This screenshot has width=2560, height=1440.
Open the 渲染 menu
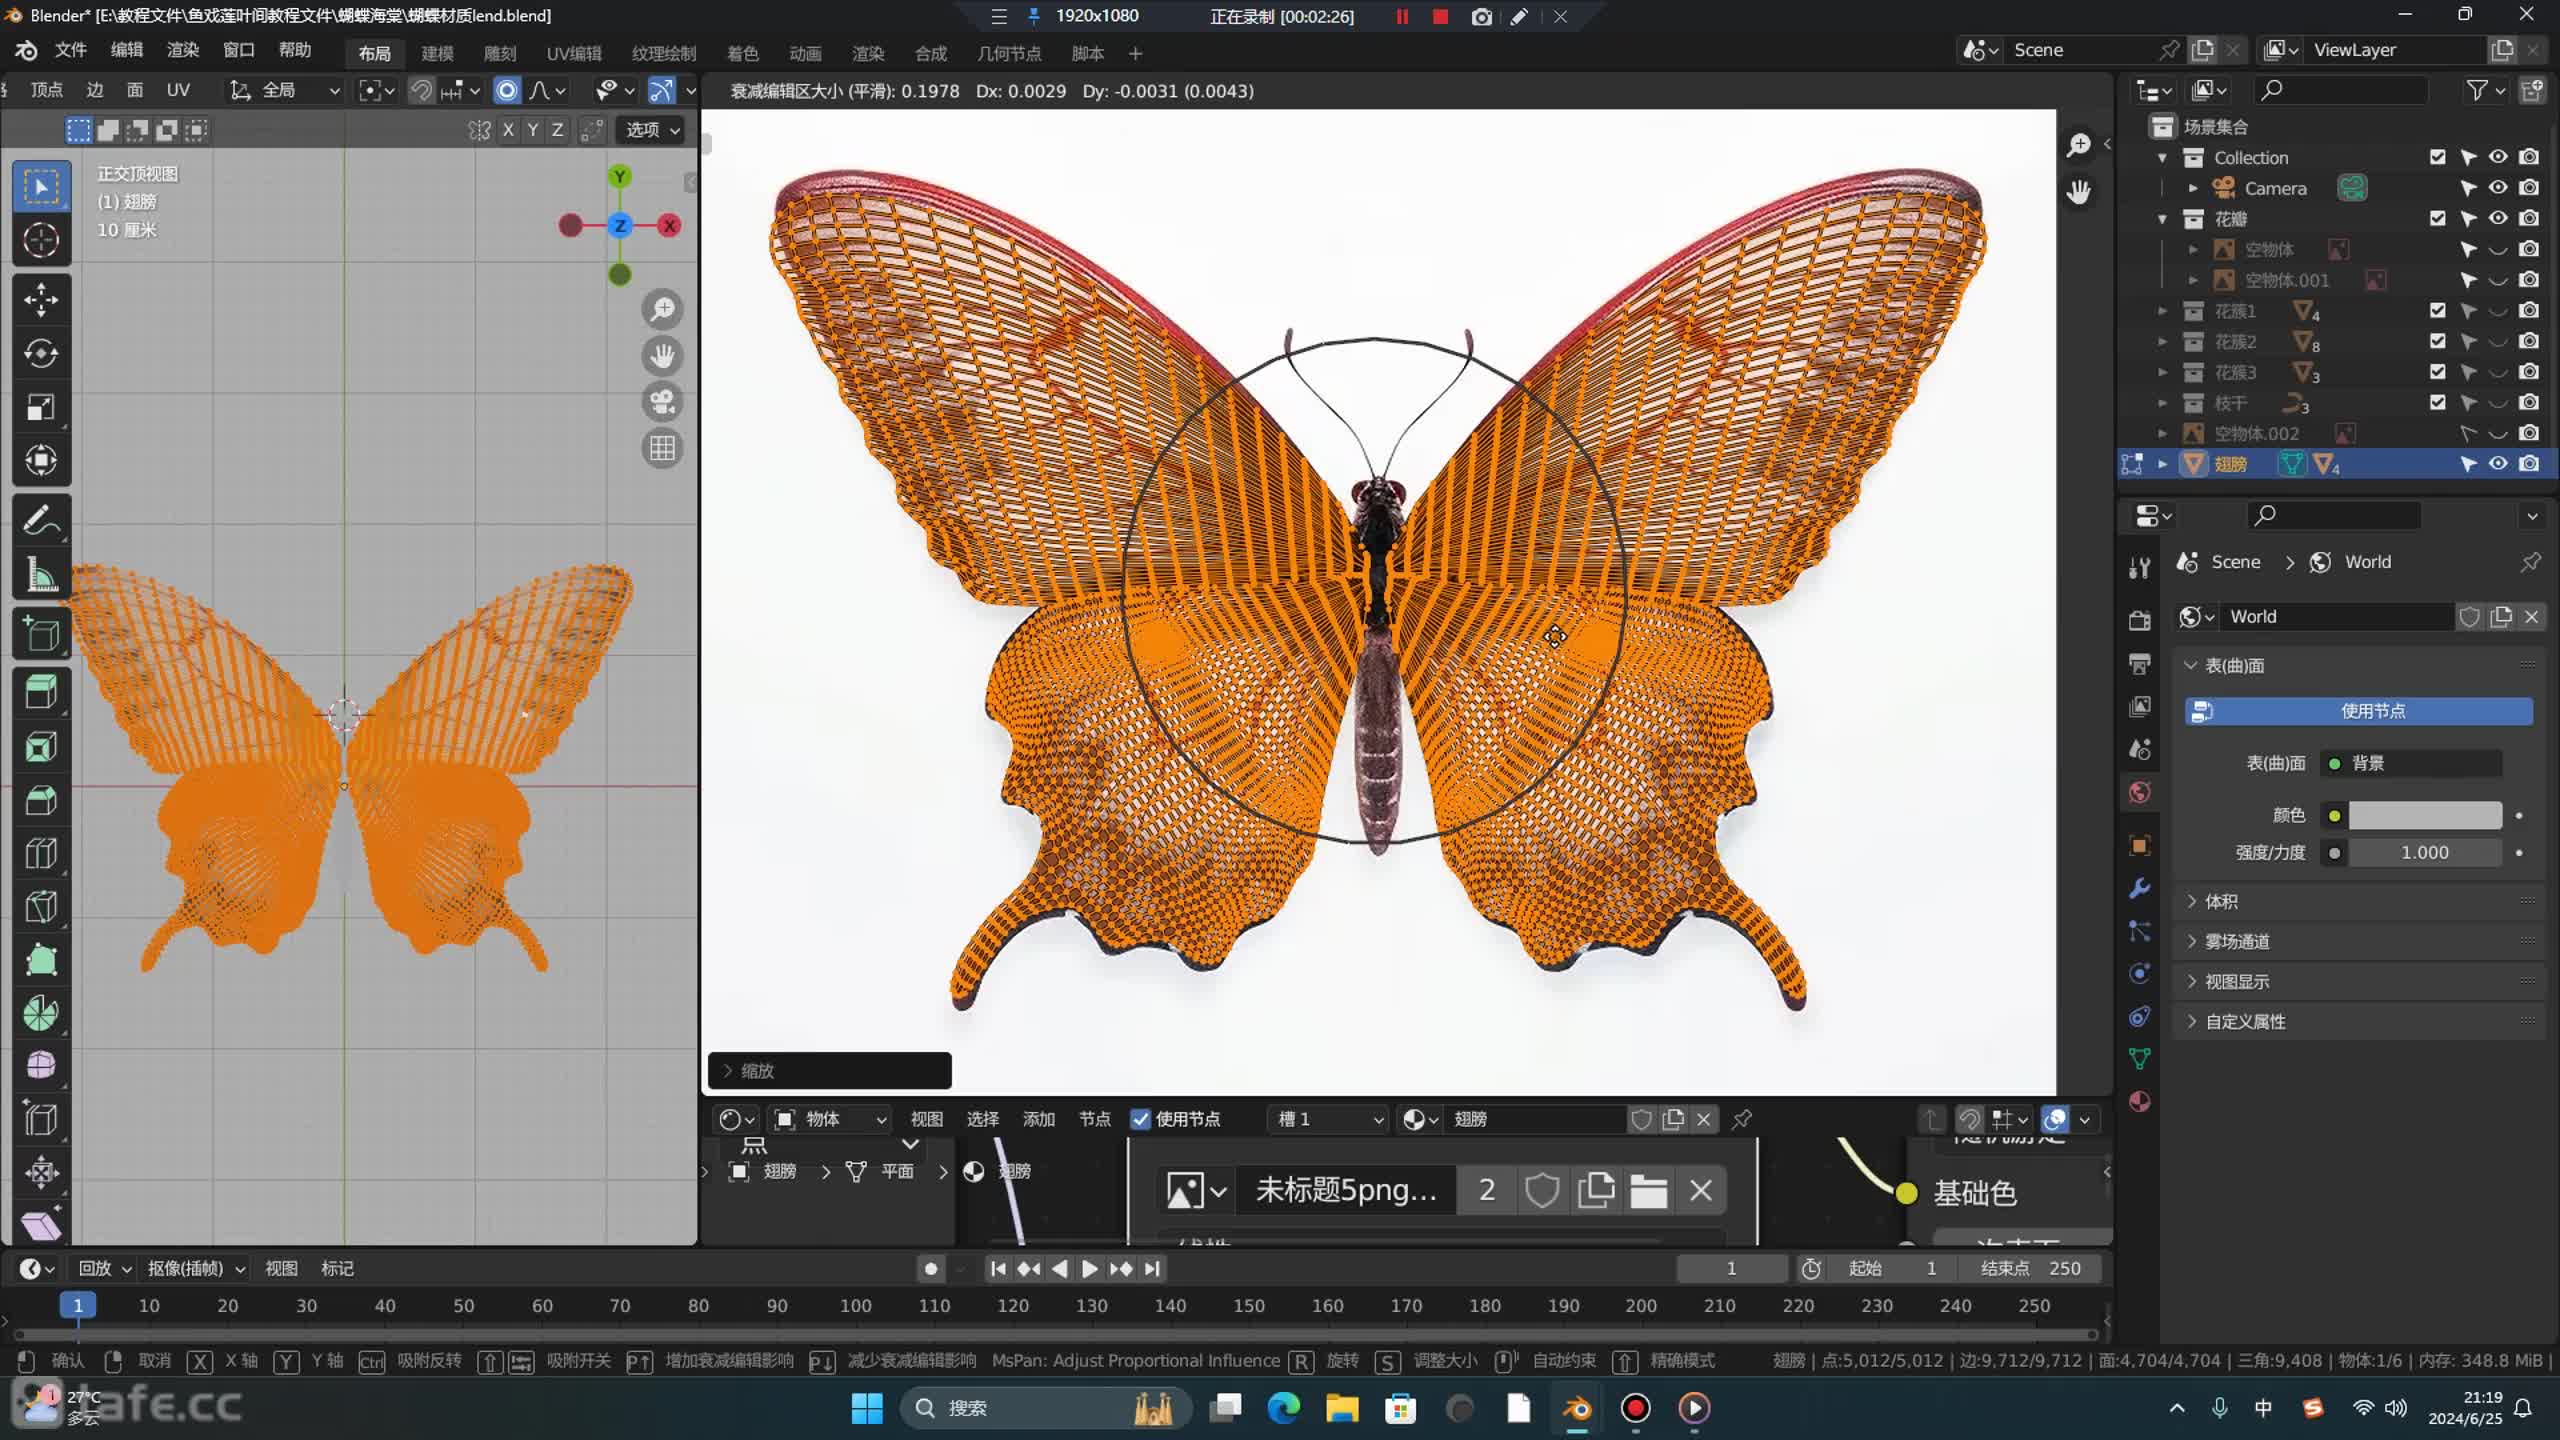(182, 50)
